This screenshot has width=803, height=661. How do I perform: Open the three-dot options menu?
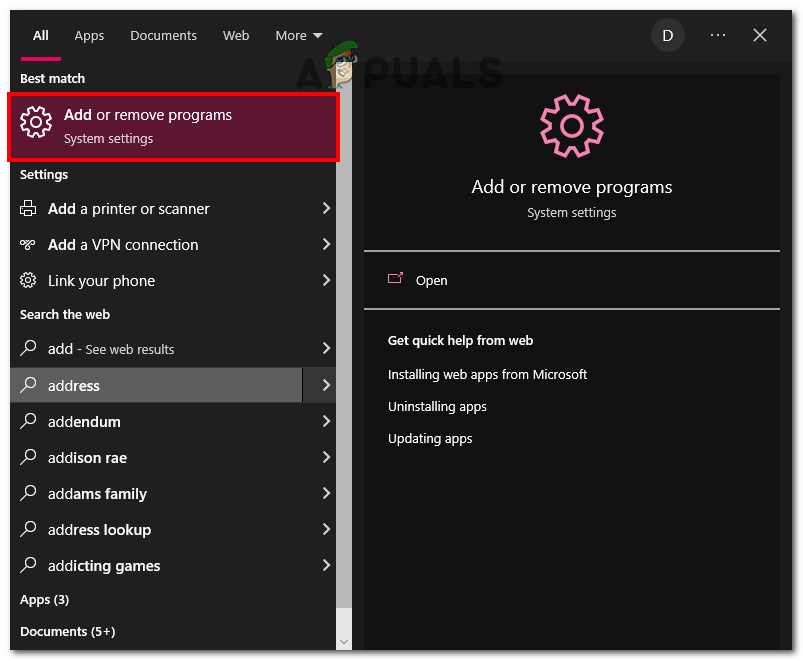pyautogui.click(x=717, y=35)
